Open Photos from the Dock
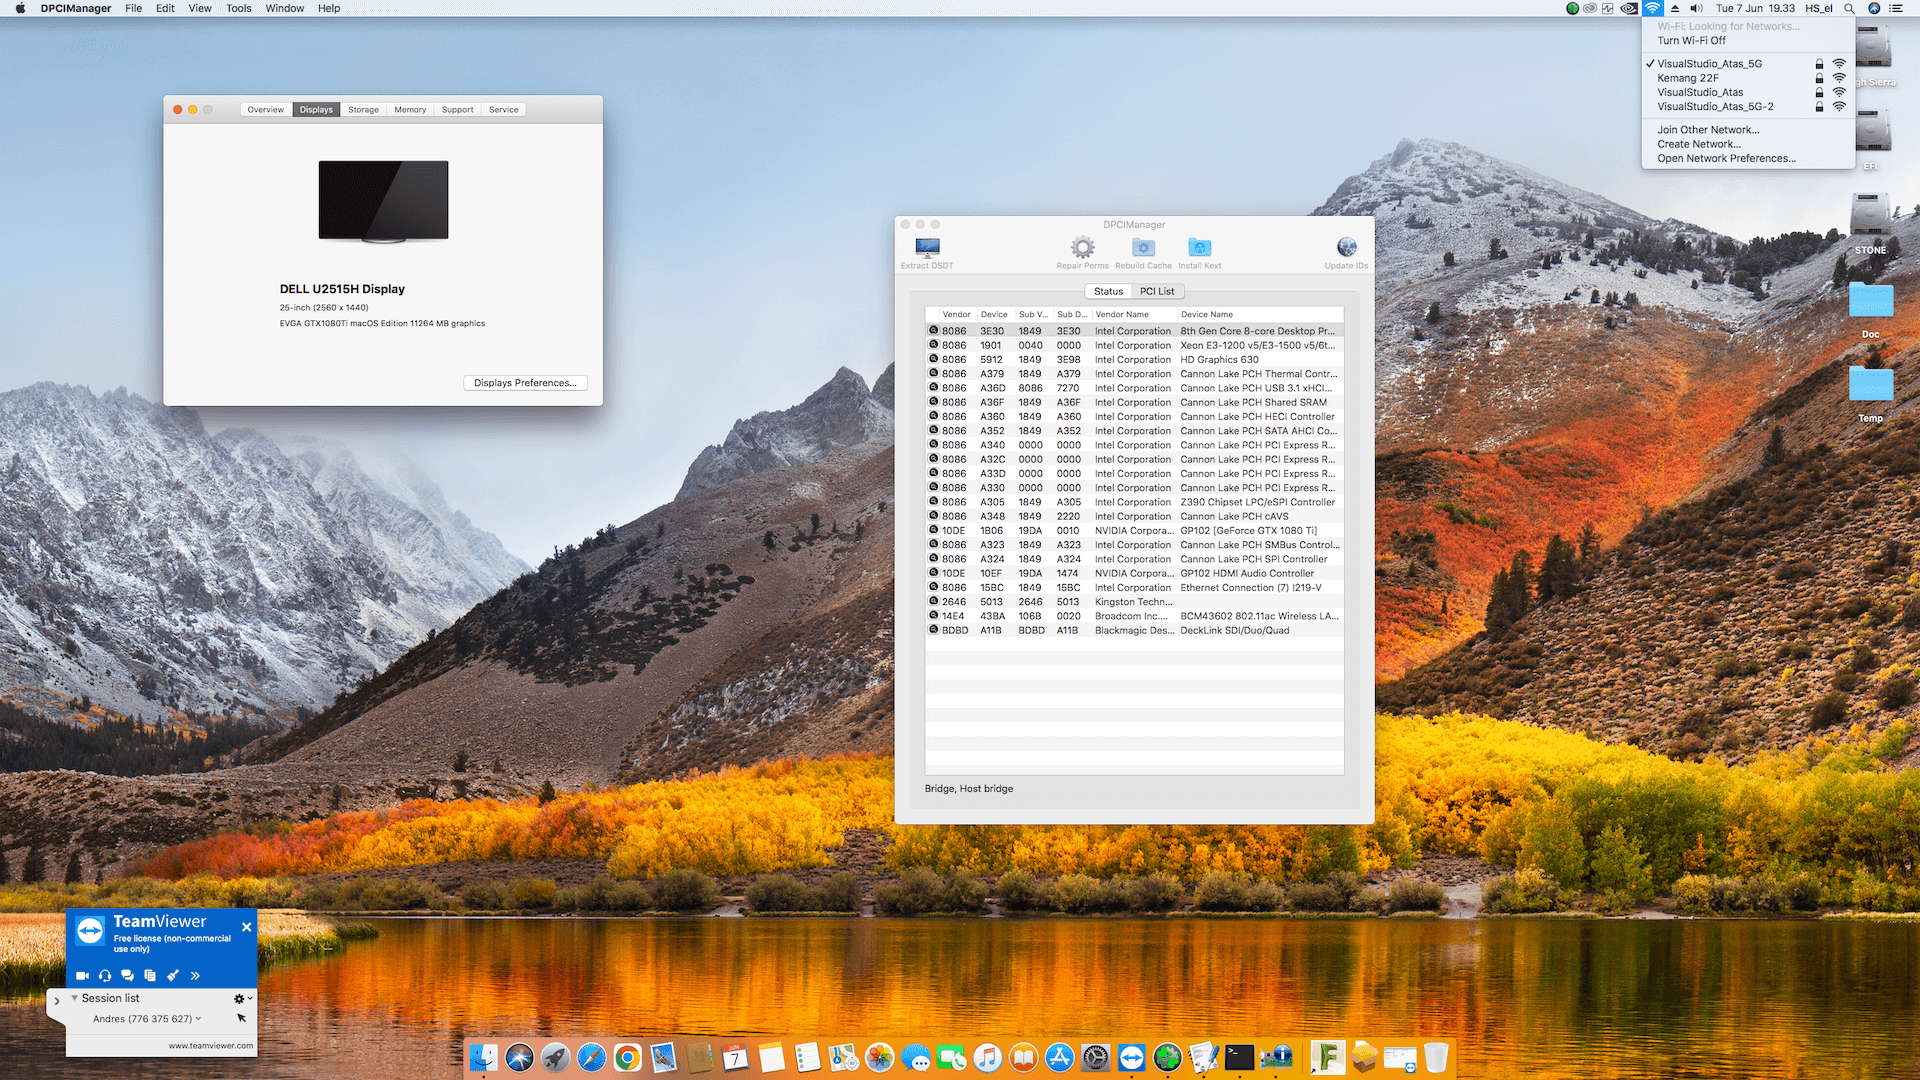 pos(879,1057)
